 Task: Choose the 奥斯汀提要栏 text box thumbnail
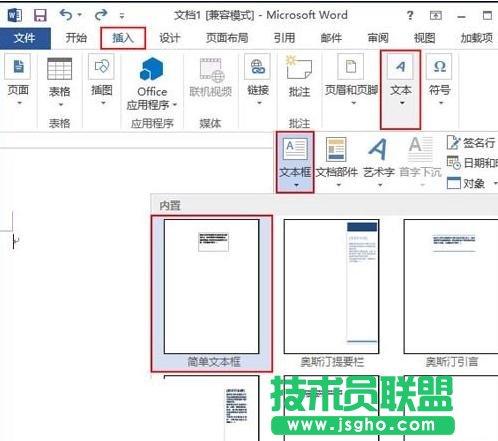[x=332, y=294]
